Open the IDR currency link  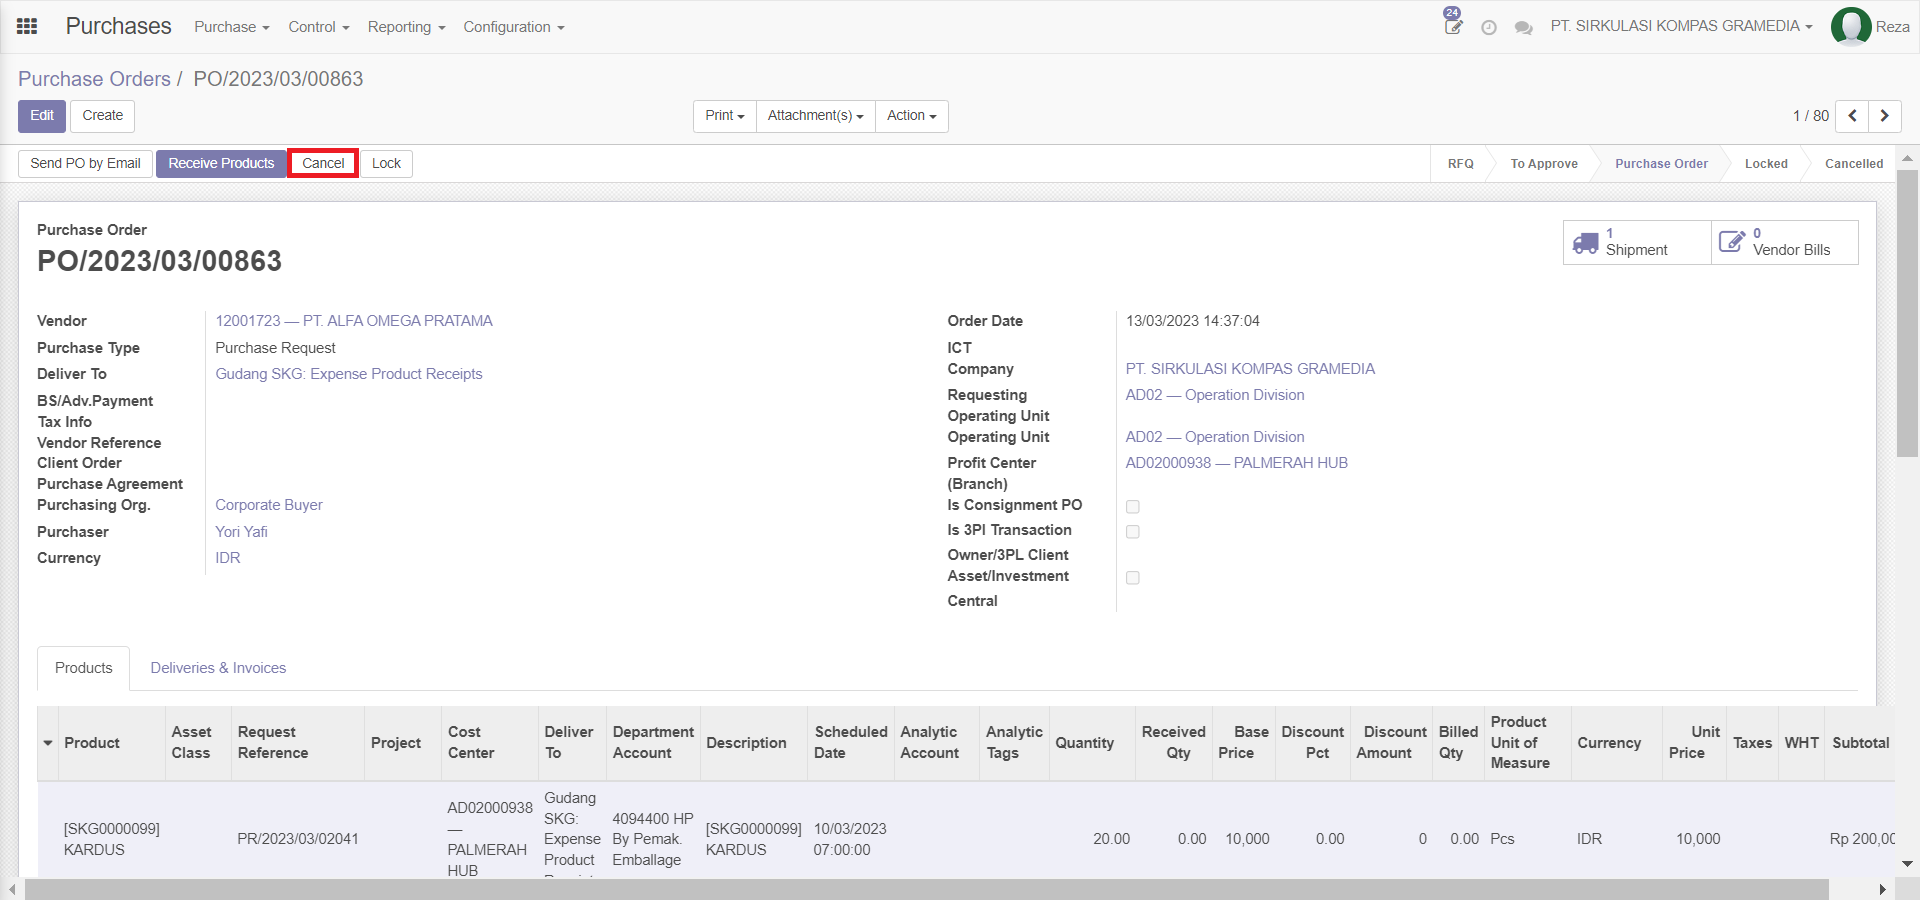point(228,558)
